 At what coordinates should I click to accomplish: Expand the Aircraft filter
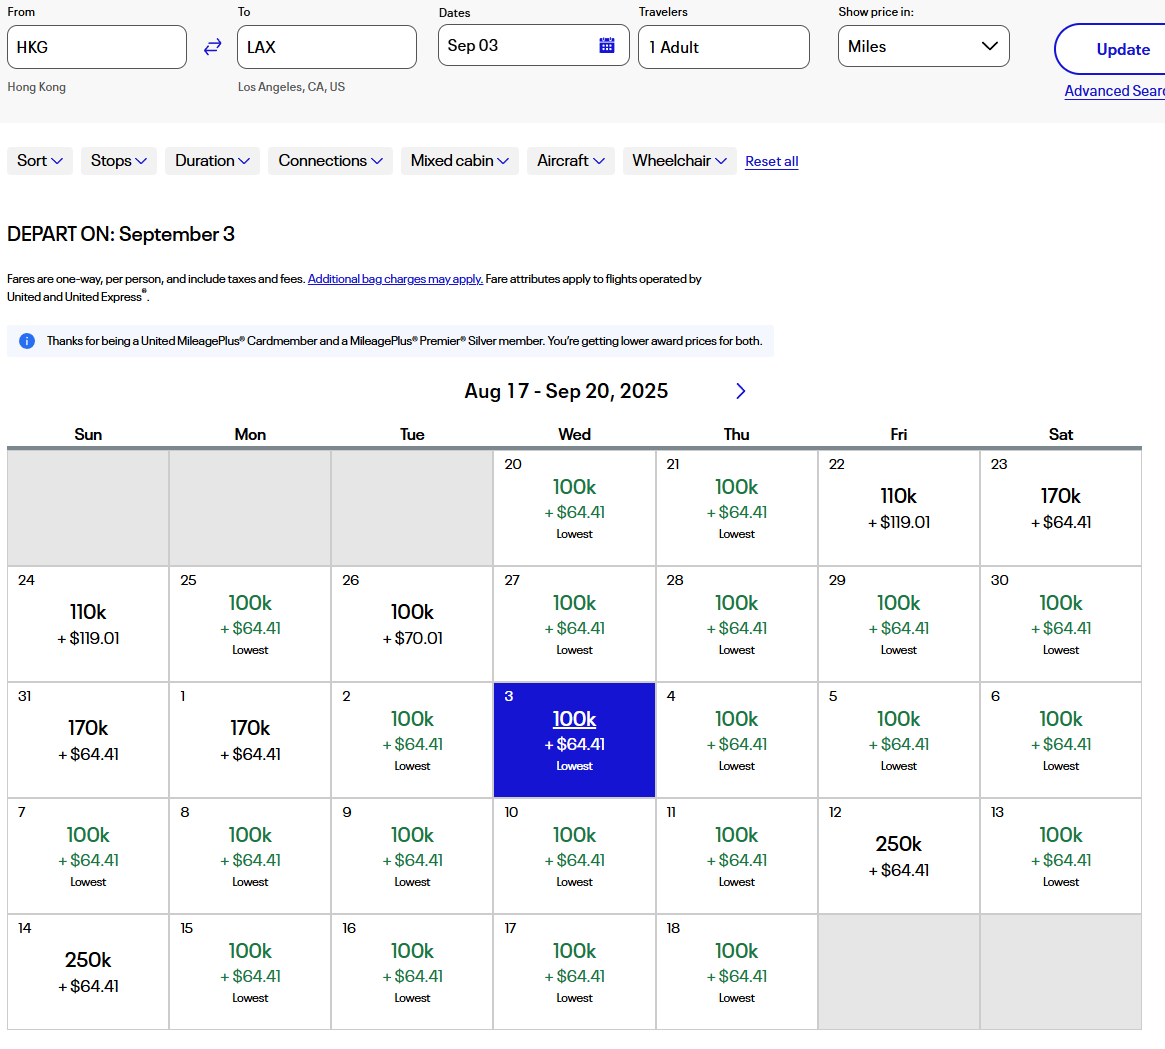[571, 160]
